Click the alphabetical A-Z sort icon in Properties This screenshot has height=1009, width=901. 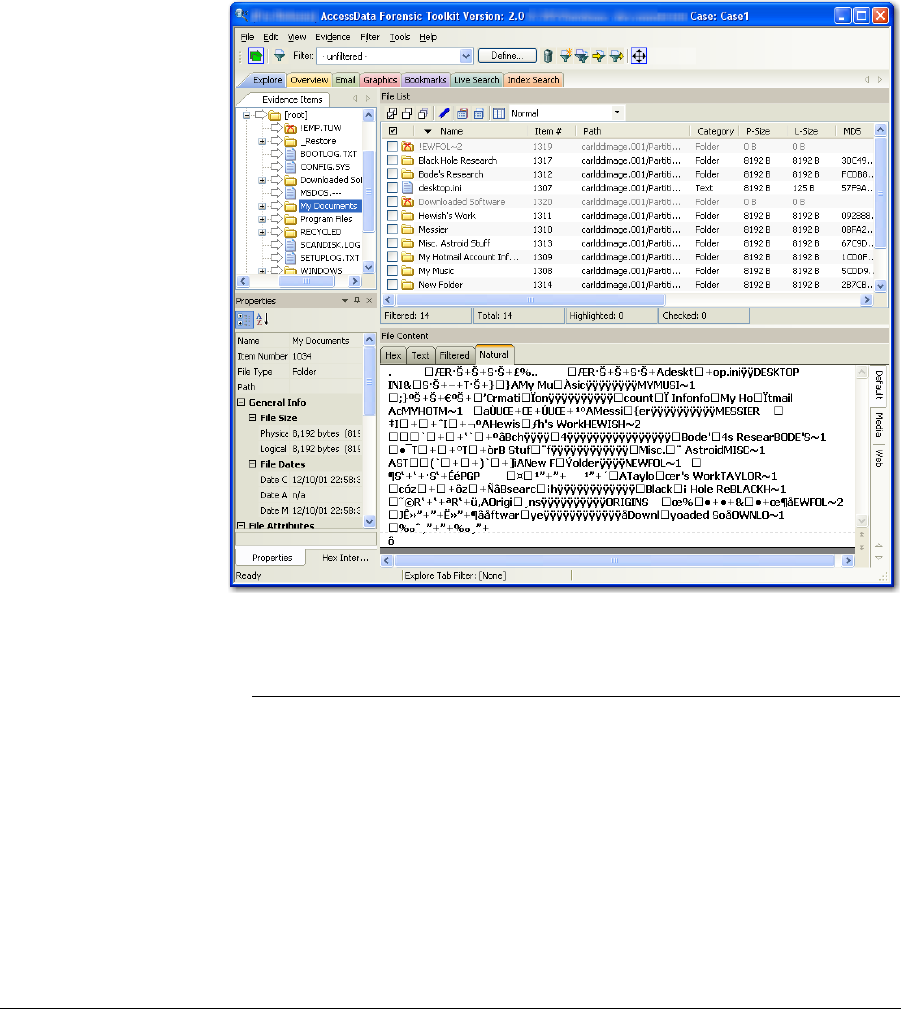pyautogui.click(x=262, y=319)
